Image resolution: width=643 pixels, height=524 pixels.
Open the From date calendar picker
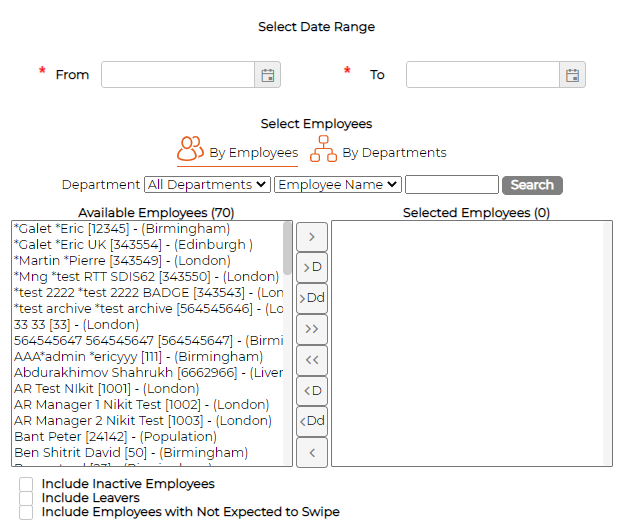coord(268,75)
